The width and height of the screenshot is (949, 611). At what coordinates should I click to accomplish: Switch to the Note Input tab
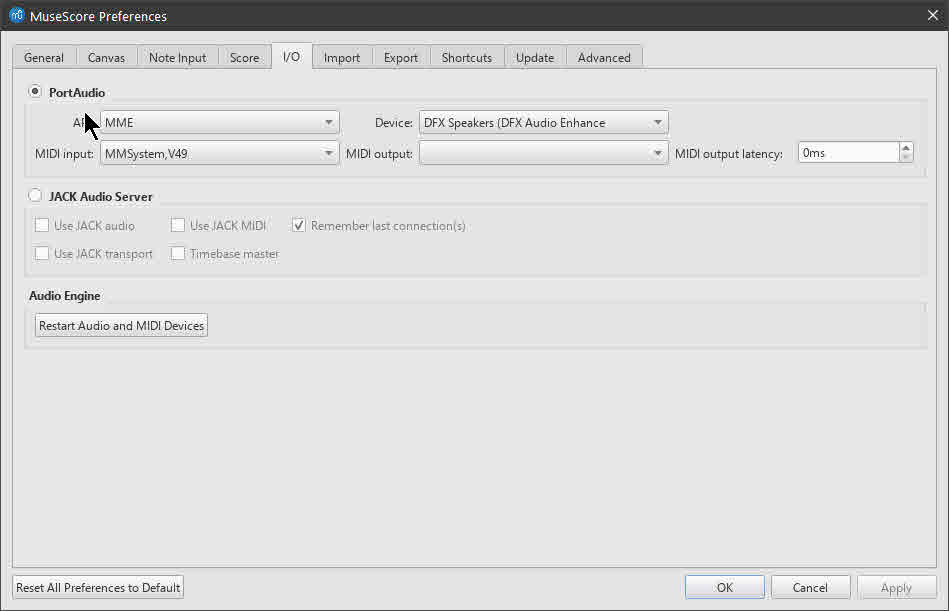click(x=177, y=57)
